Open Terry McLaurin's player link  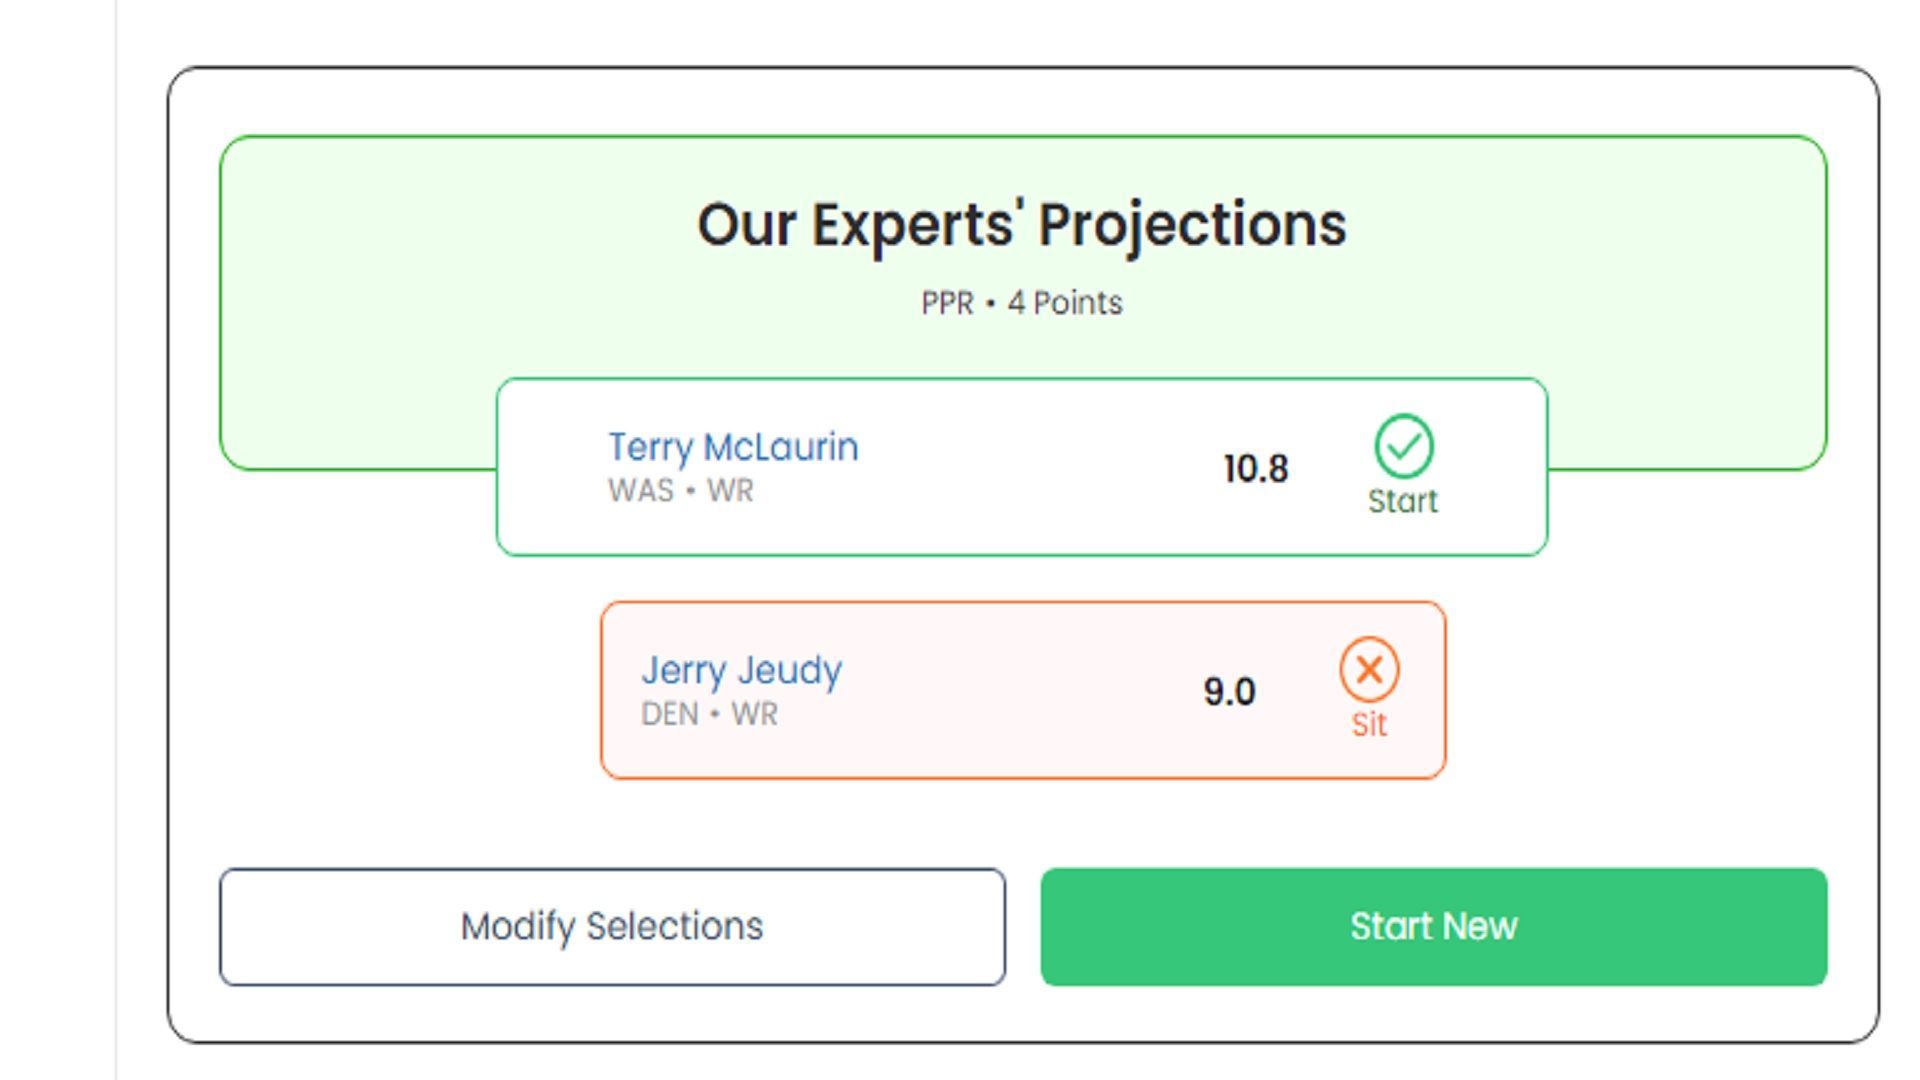(733, 447)
